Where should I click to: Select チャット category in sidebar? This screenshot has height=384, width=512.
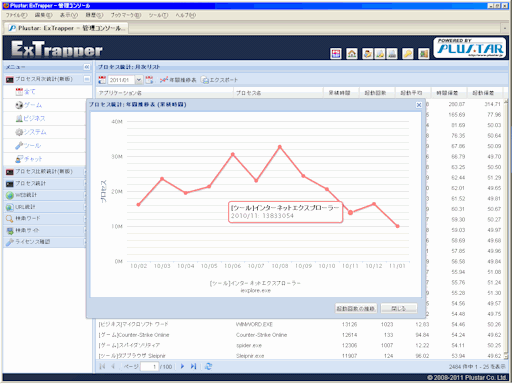[x=29, y=159]
